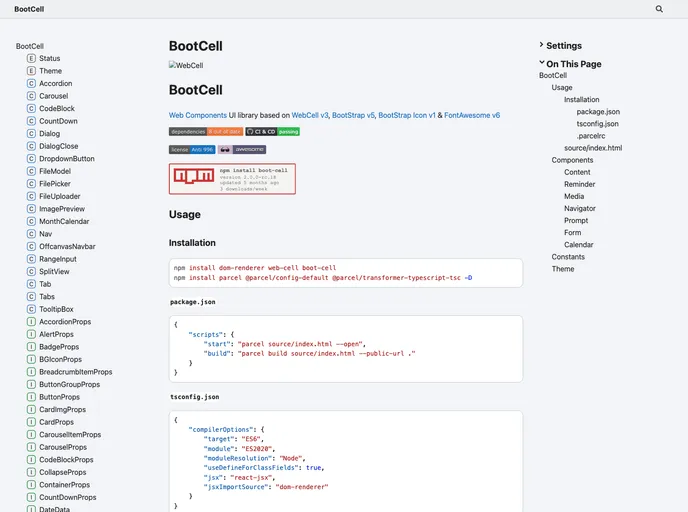Open CollapseProps in sidebar
Screen dimensions: 688x512
tap(62, 473)
